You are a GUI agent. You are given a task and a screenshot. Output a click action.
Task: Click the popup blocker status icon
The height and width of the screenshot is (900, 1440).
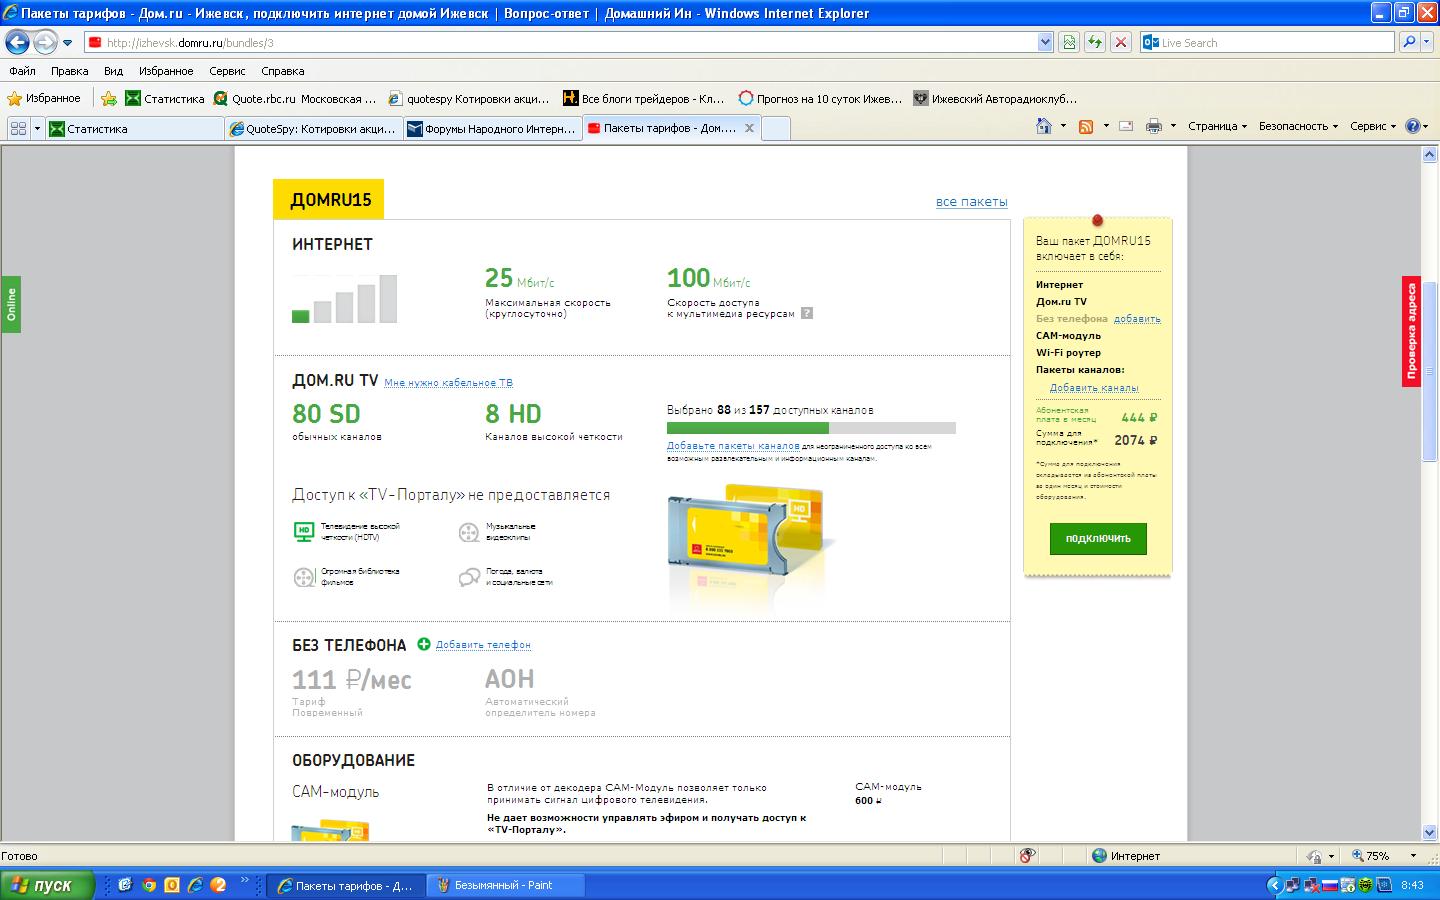(x=1027, y=856)
